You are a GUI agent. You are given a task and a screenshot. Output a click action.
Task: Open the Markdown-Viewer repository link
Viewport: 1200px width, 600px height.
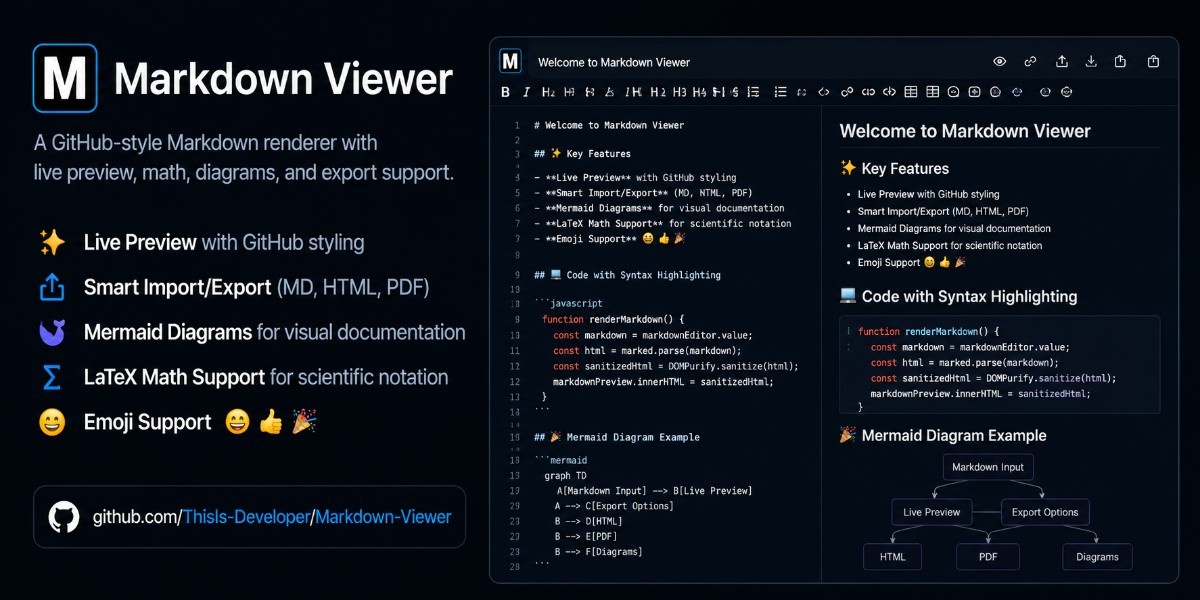(x=383, y=517)
